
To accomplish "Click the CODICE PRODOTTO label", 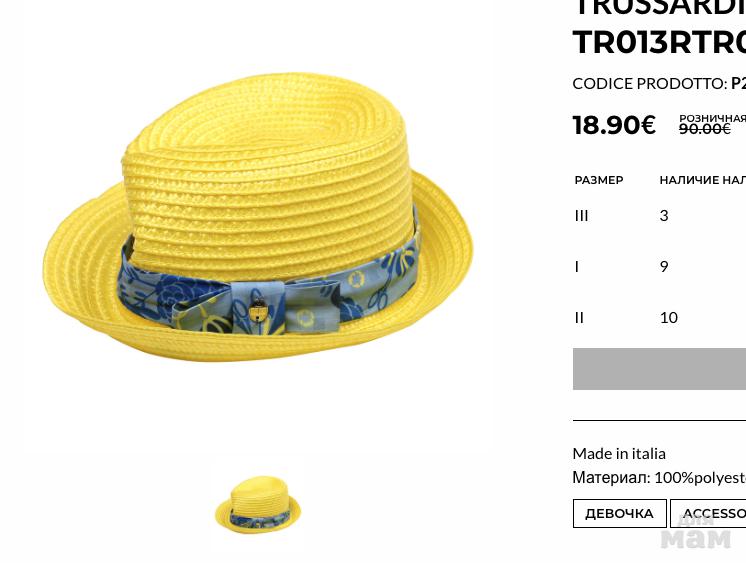I will point(650,84).
